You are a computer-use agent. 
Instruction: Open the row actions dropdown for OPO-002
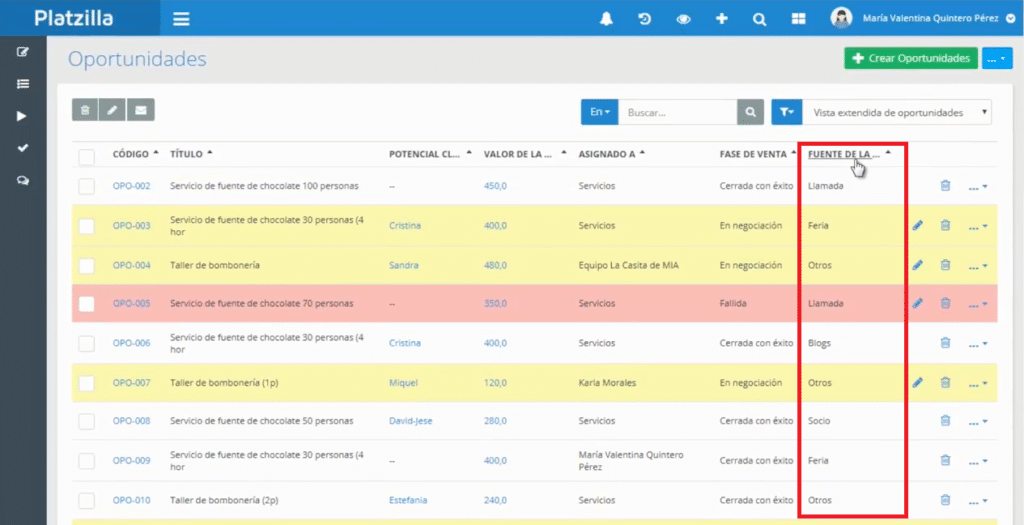978,187
